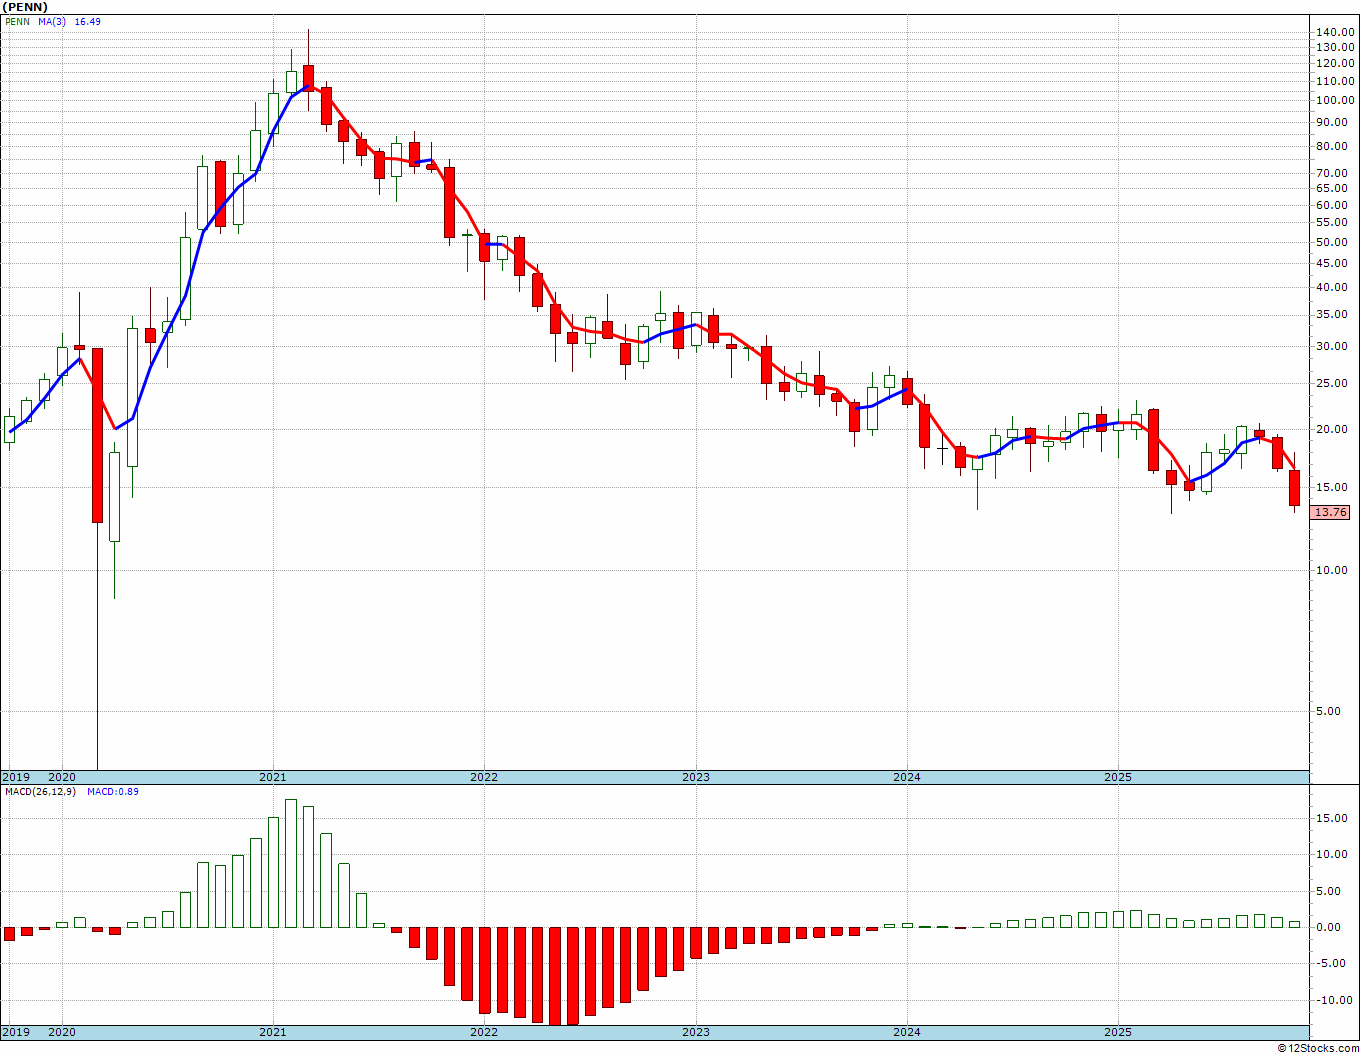Click 2025 on the price chart time axis
The height and width of the screenshot is (1056, 1360).
pyautogui.click(x=1118, y=777)
